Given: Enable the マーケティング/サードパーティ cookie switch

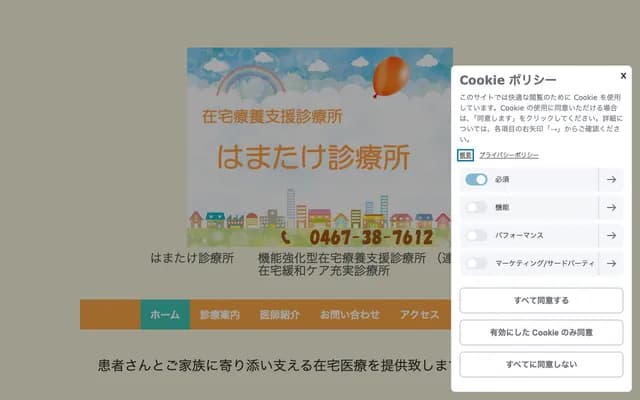Looking at the screenshot, I should (476, 264).
